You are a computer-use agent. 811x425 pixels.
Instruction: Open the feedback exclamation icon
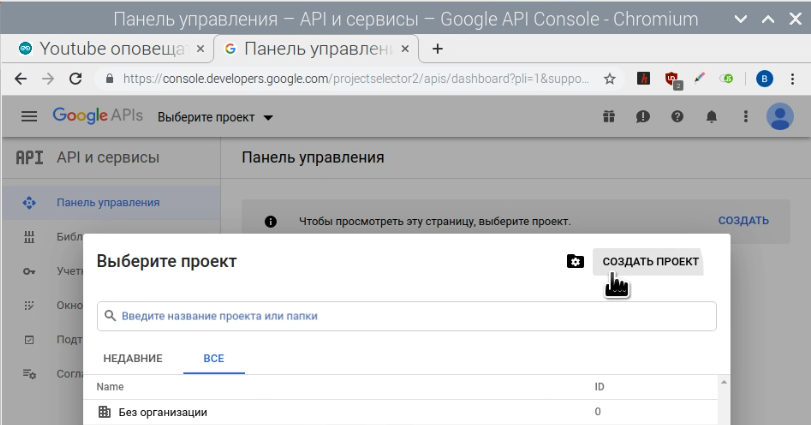pos(643,117)
